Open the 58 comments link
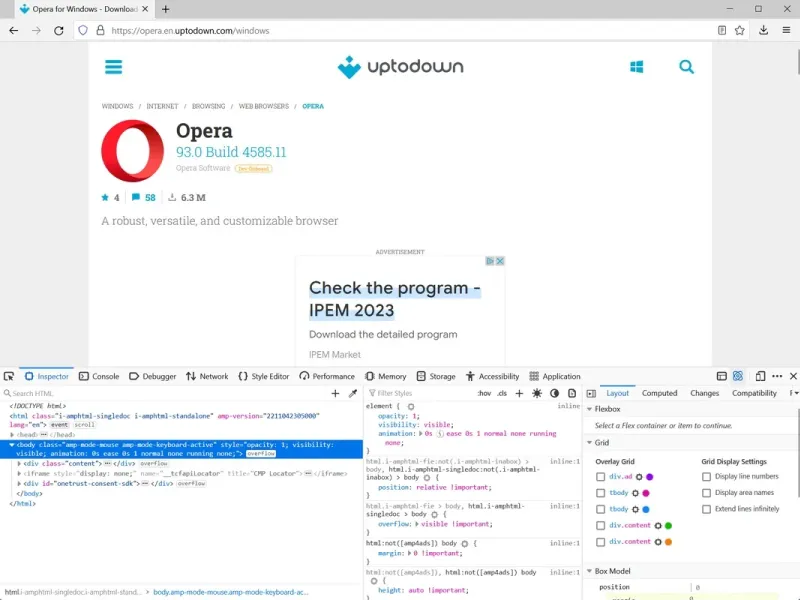Image resolution: width=800 pixels, height=600 pixels. pyautogui.click(x=143, y=197)
